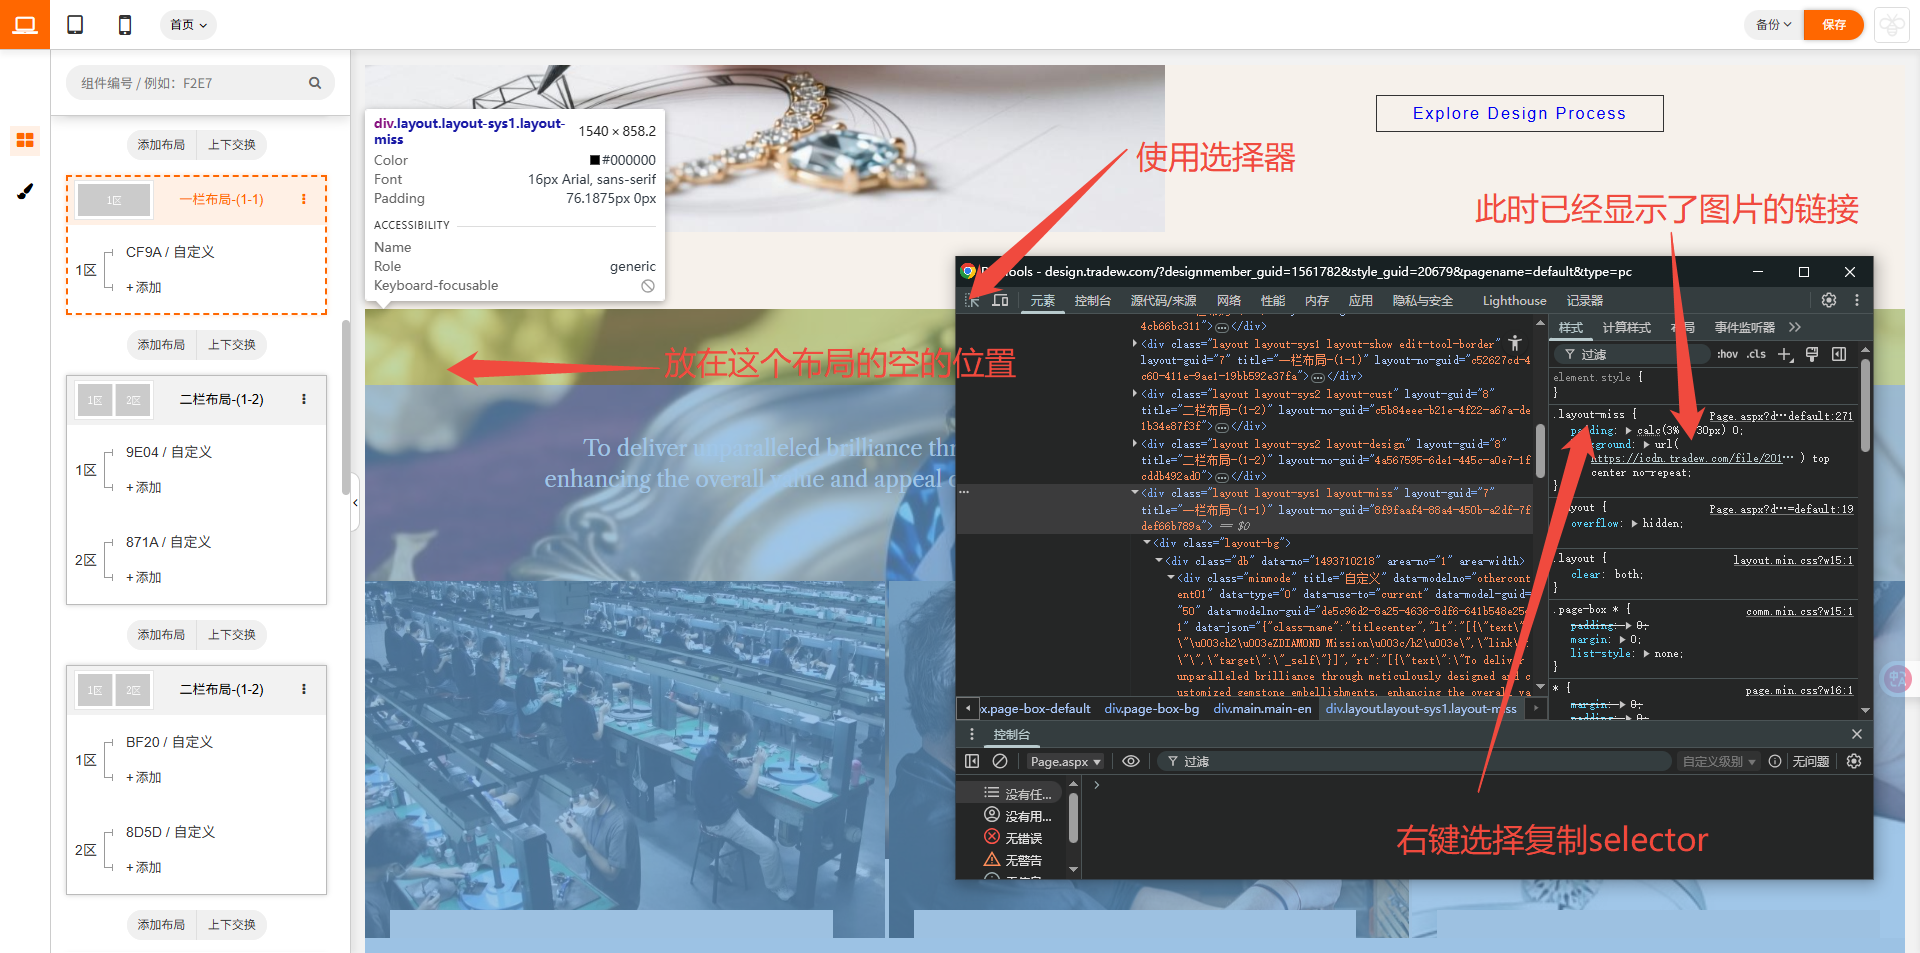Open the 首页 page dropdown
Viewport: 1920px width, 953px height.
[x=188, y=25]
